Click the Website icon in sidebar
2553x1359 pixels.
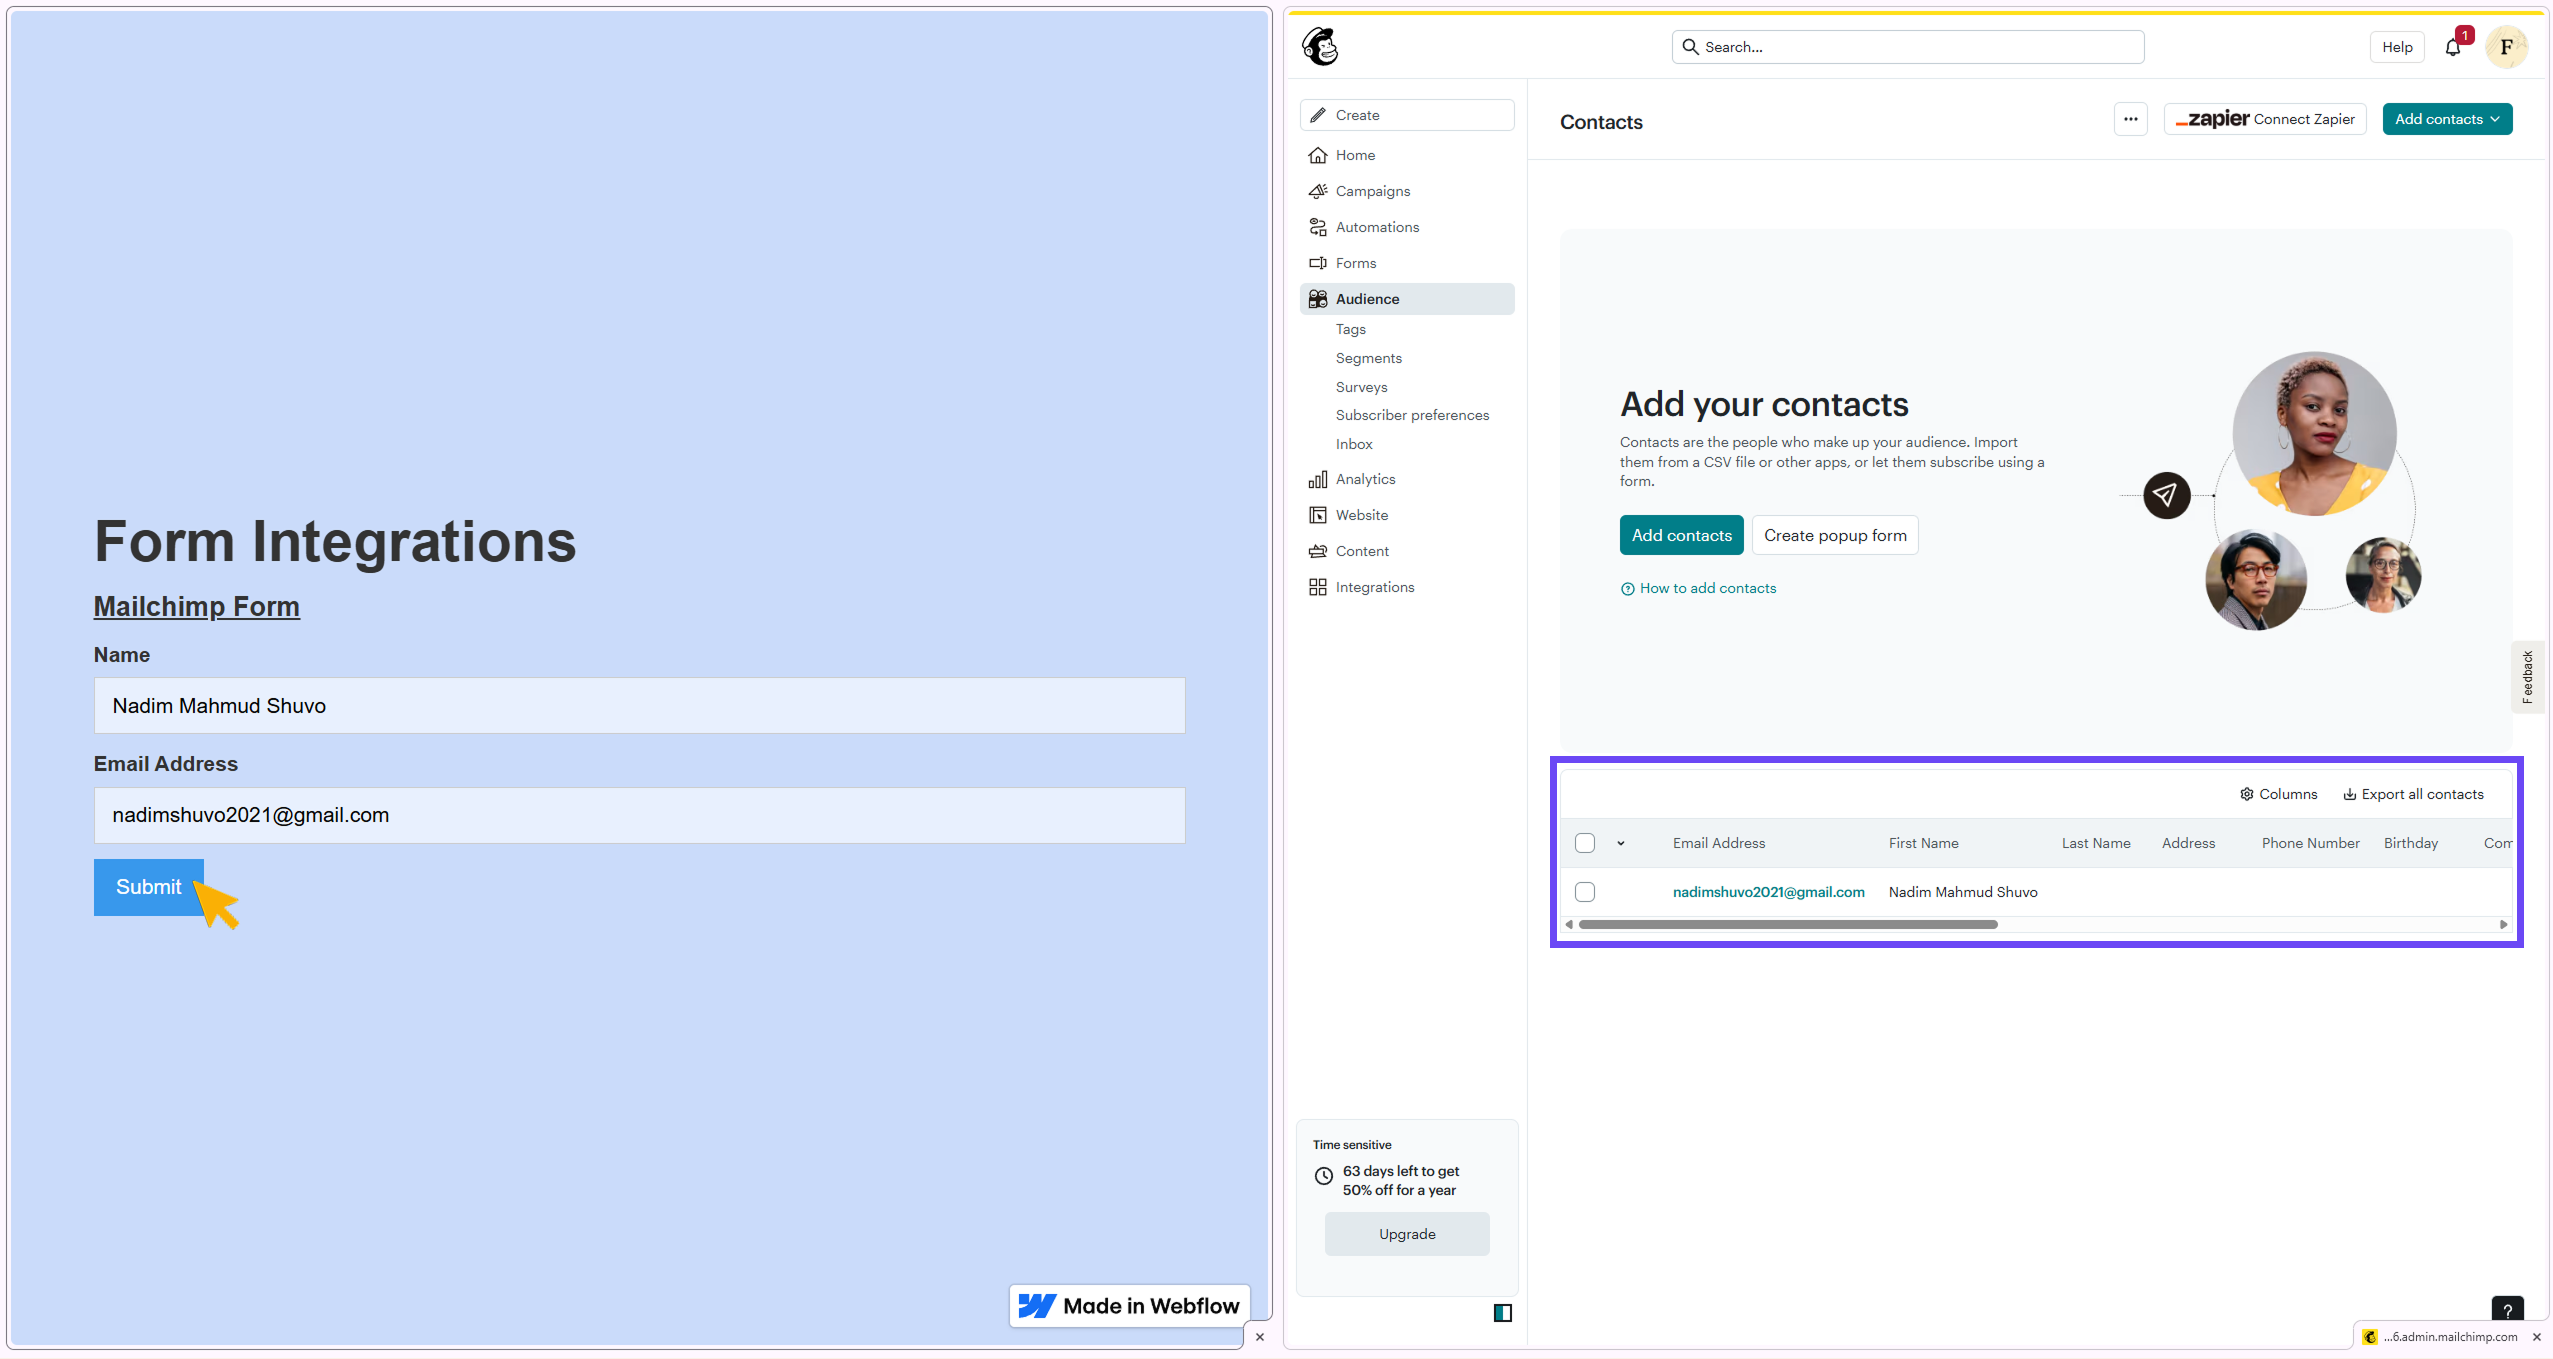pyautogui.click(x=1318, y=515)
